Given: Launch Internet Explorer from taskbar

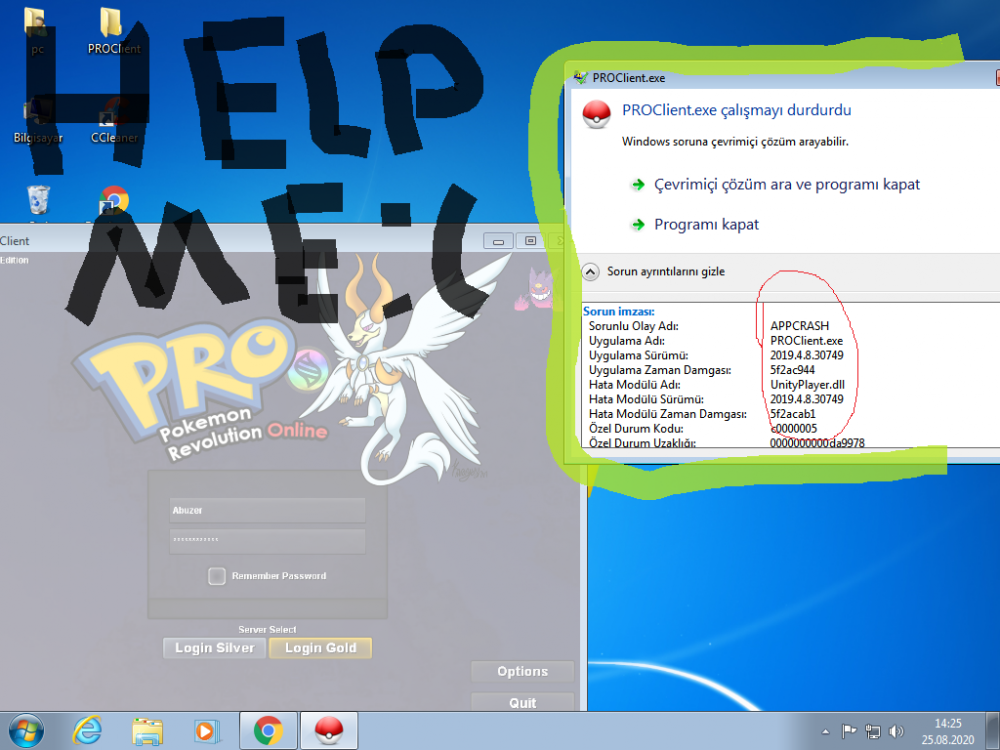Looking at the screenshot, I should (x=87, y=731).
